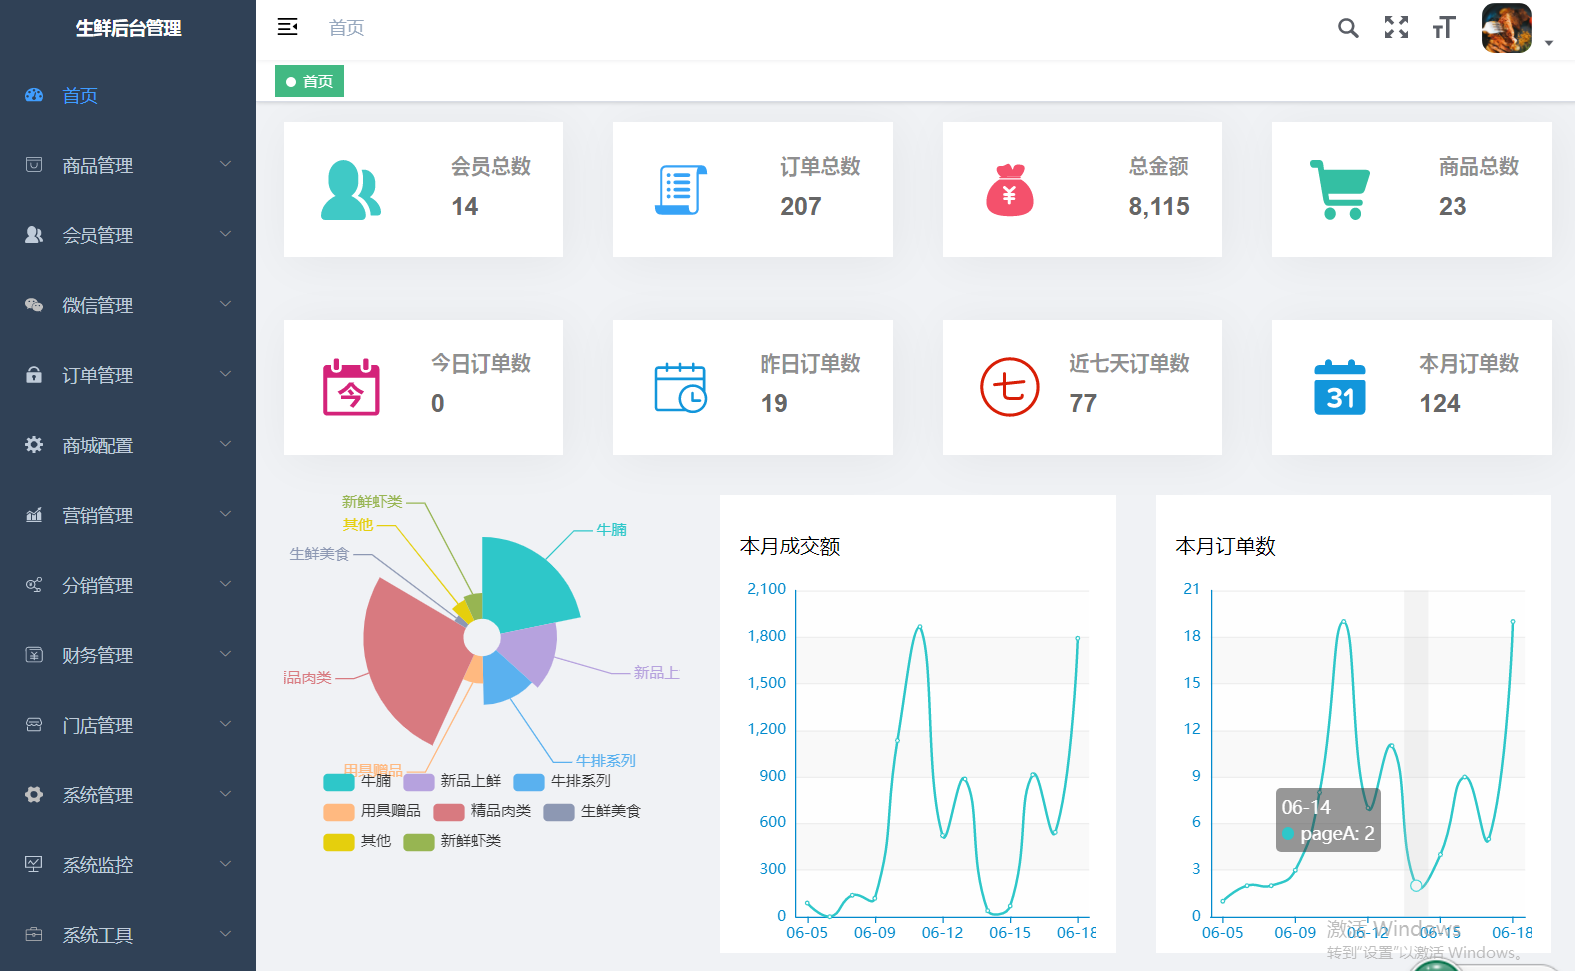Click the today's orders calendar icon
Viewport: 1575px width, 971px height.
351,387
